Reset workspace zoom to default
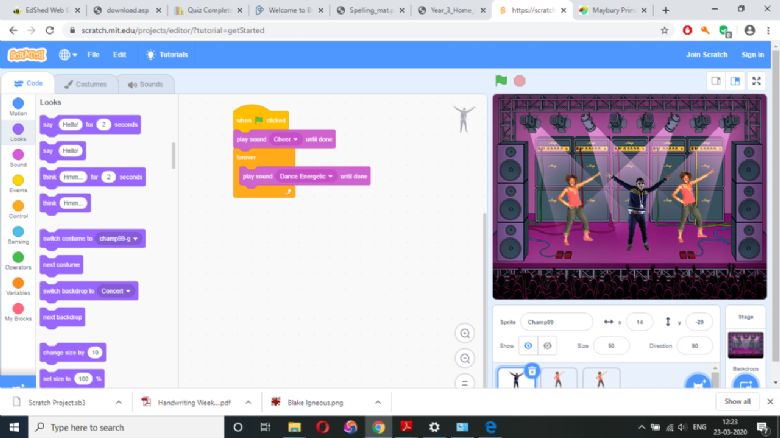 point(465,382)
